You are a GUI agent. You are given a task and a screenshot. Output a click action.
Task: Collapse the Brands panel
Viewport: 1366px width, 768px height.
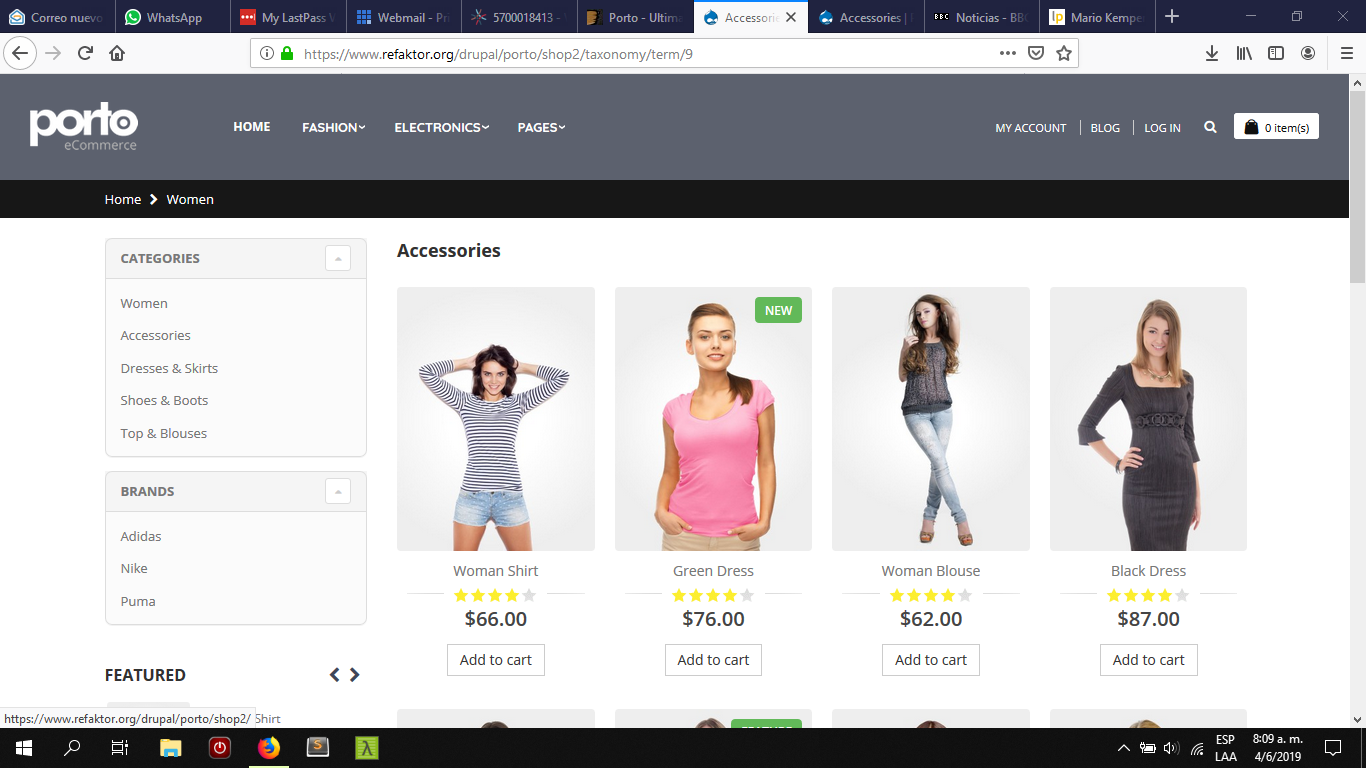pyautogui.click(x=337, y=491)
